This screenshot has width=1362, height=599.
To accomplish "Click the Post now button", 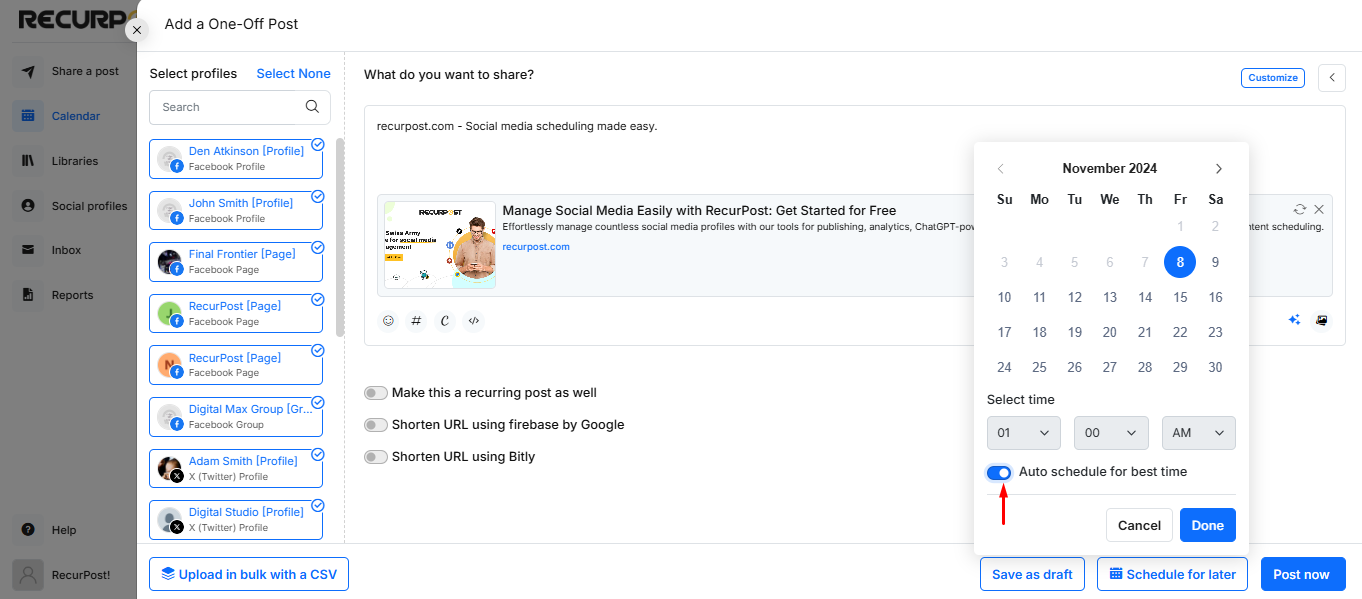I will coord(1301,574).
